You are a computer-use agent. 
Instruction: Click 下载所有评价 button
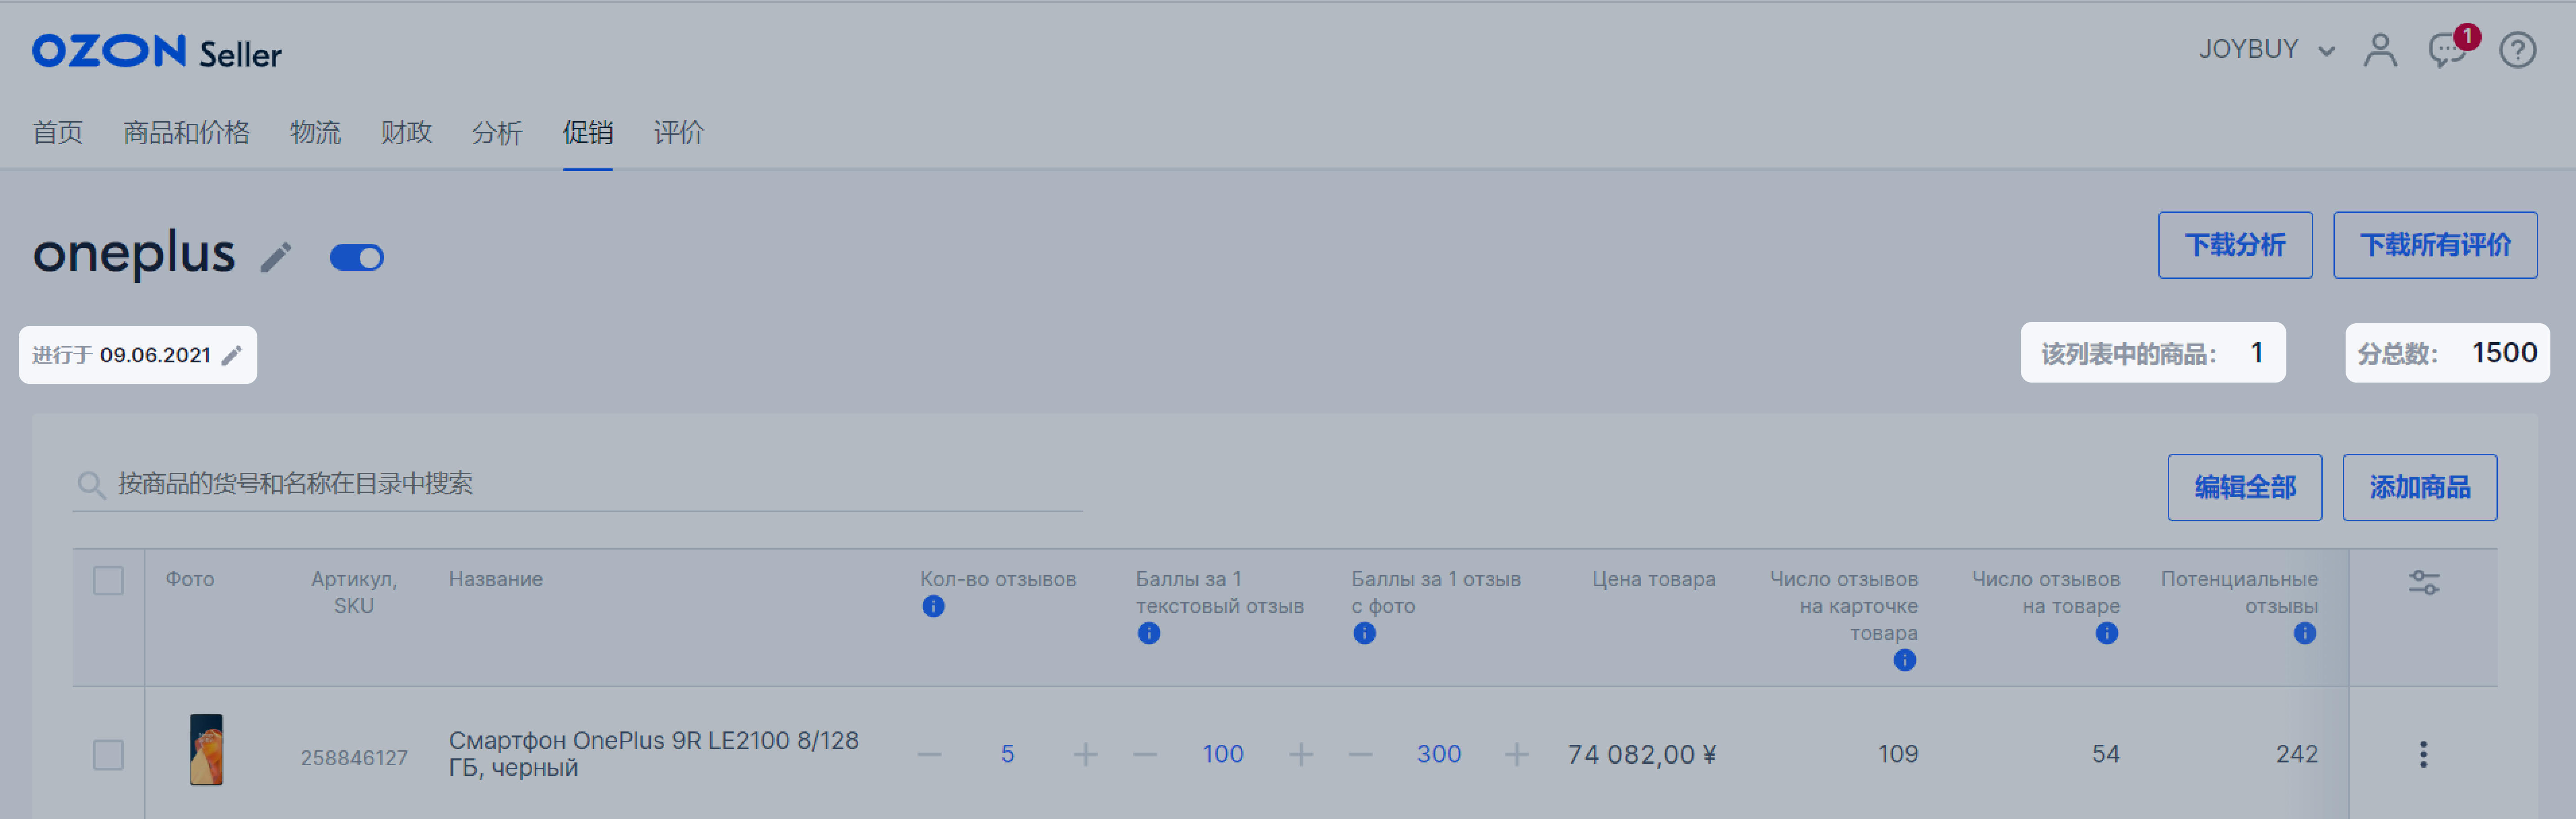click(2435, 245)
